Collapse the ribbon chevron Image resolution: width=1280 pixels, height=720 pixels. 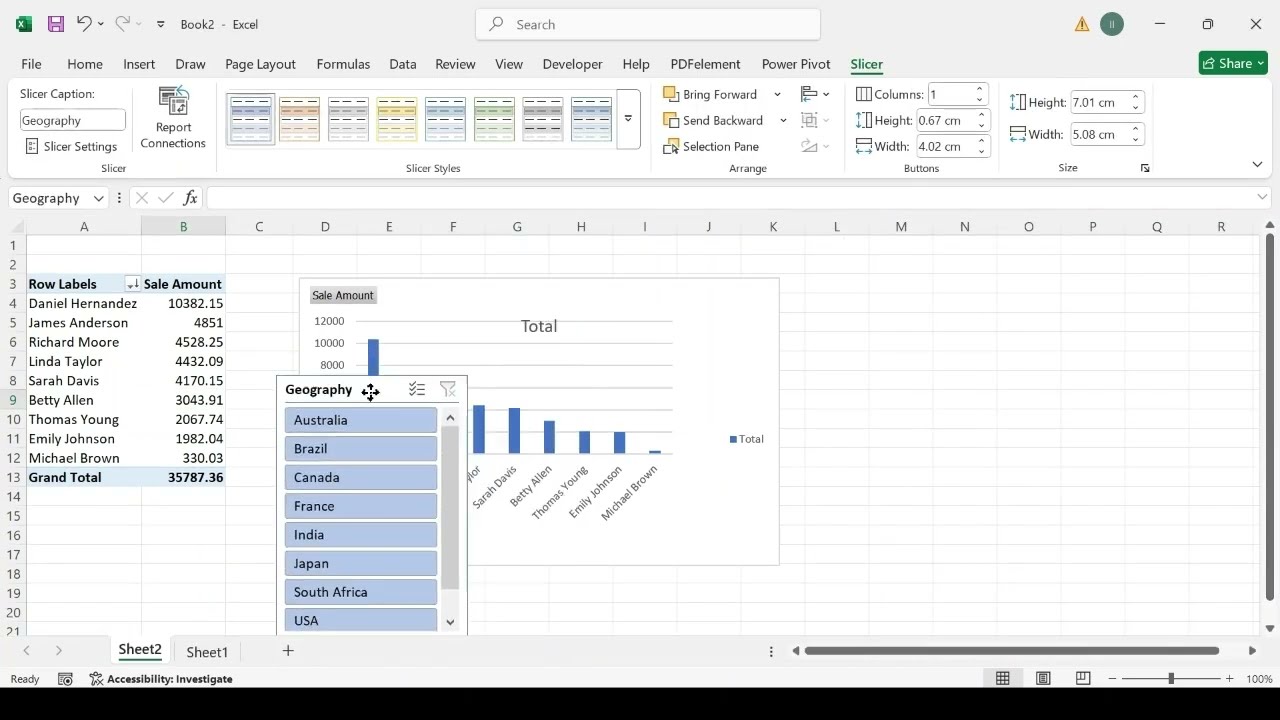(1257, 165)
